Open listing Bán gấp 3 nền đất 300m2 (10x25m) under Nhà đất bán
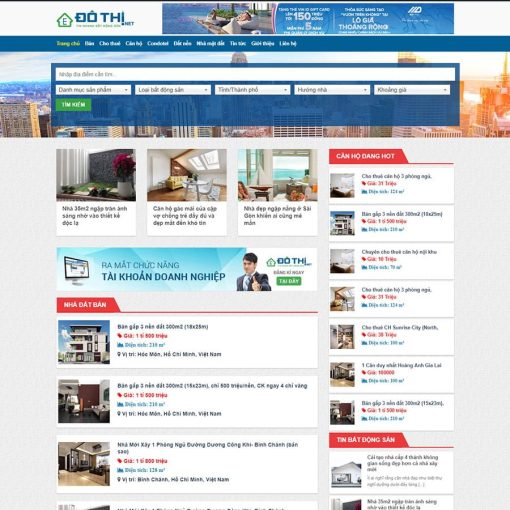 [163, 327]
